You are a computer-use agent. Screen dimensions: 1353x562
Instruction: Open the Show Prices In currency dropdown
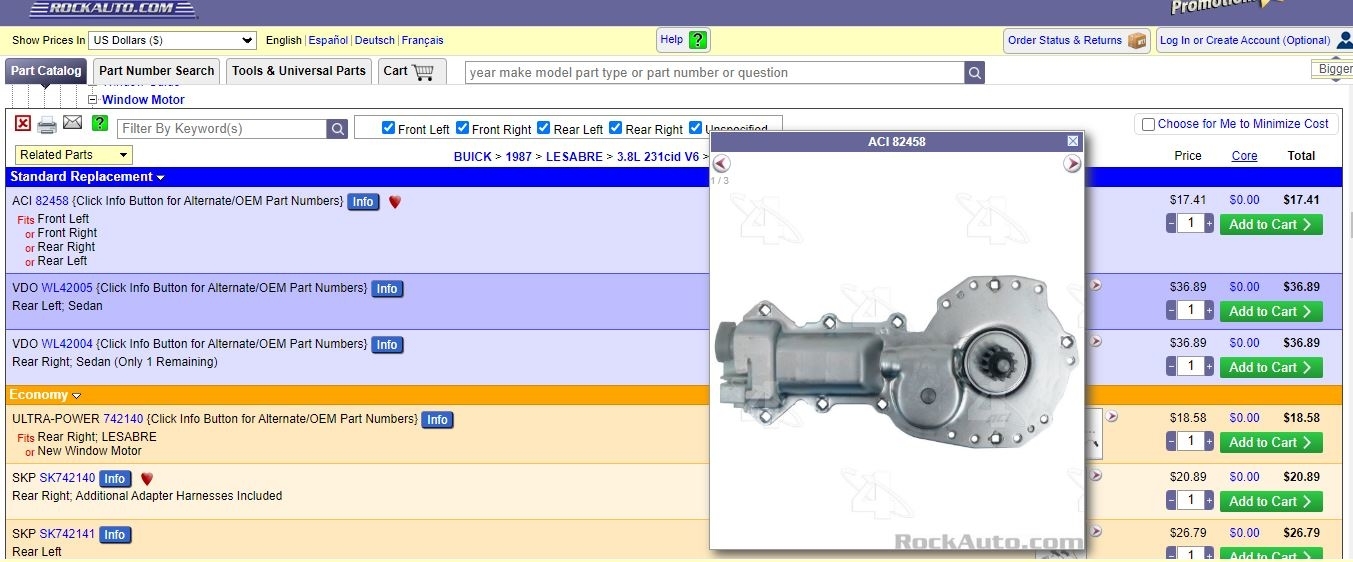pyautogui.click(x=173, y=40)
